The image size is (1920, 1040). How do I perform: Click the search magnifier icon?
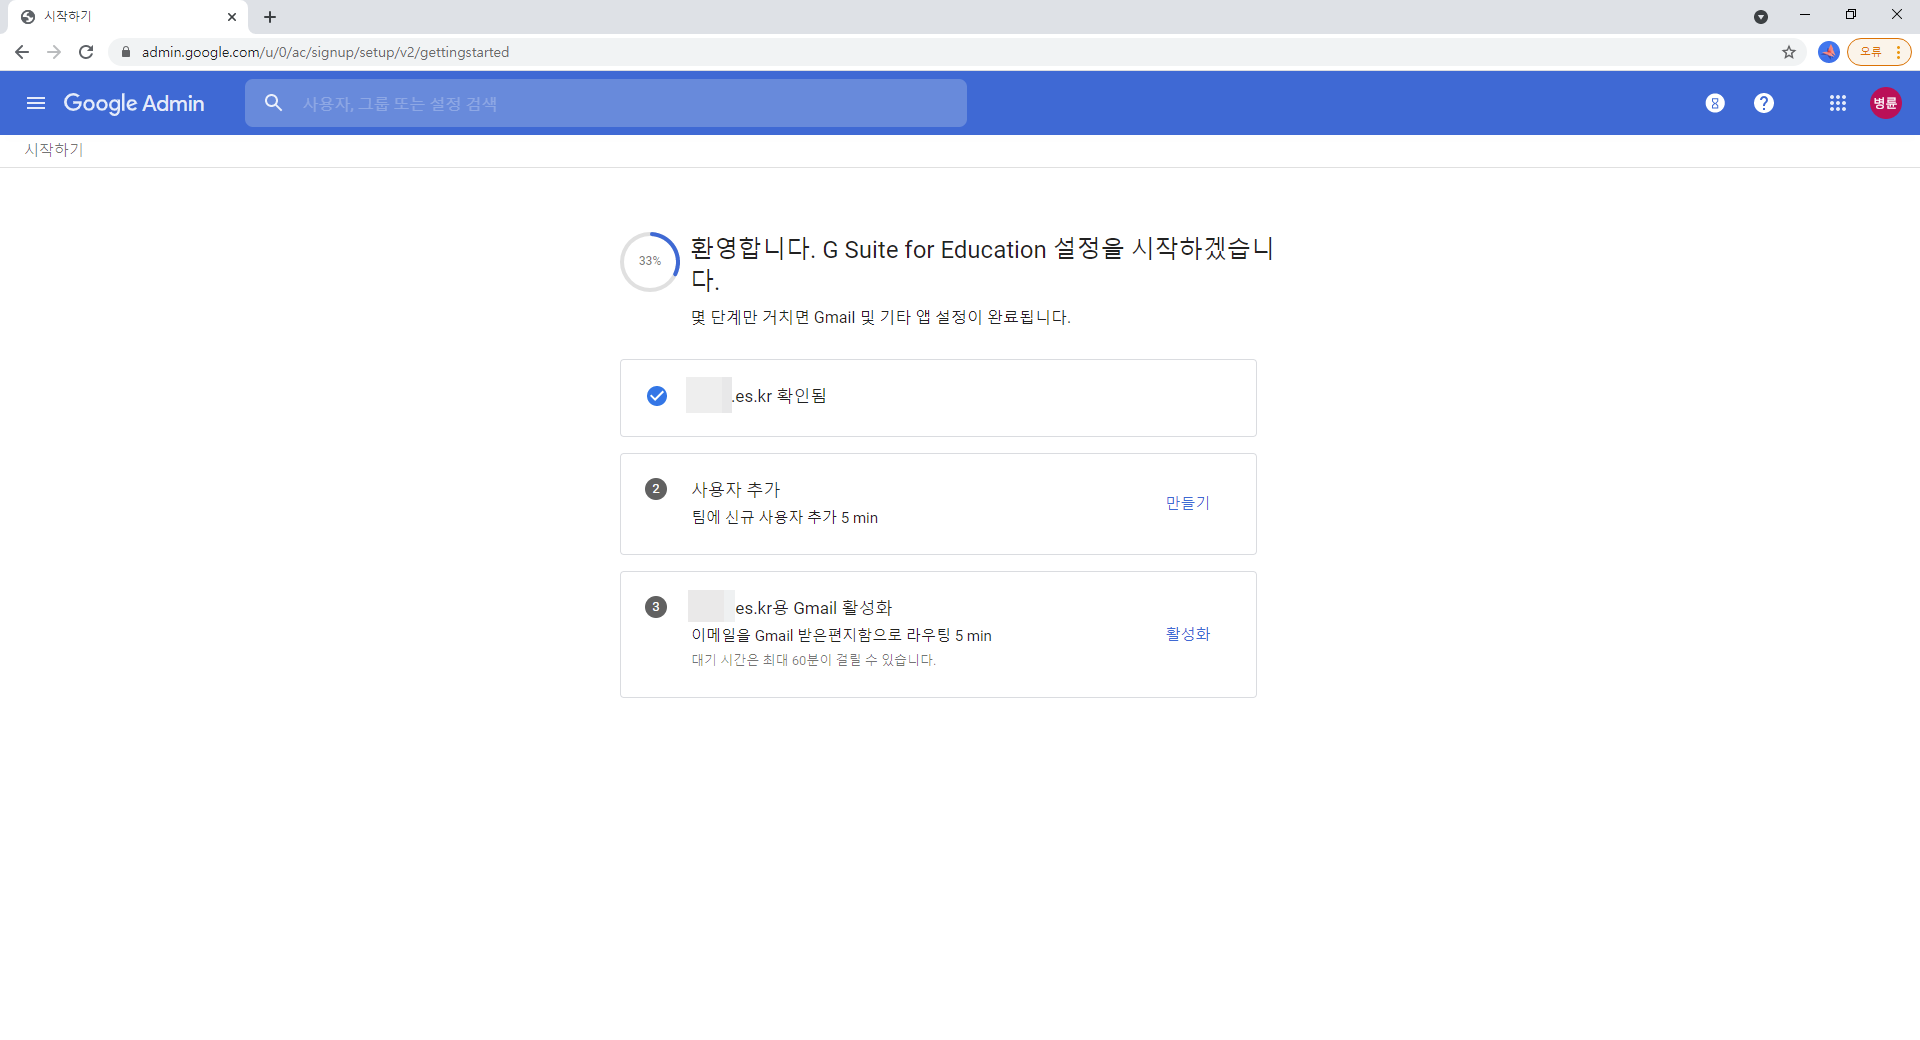pyautogui.click(x=273, y=103)
